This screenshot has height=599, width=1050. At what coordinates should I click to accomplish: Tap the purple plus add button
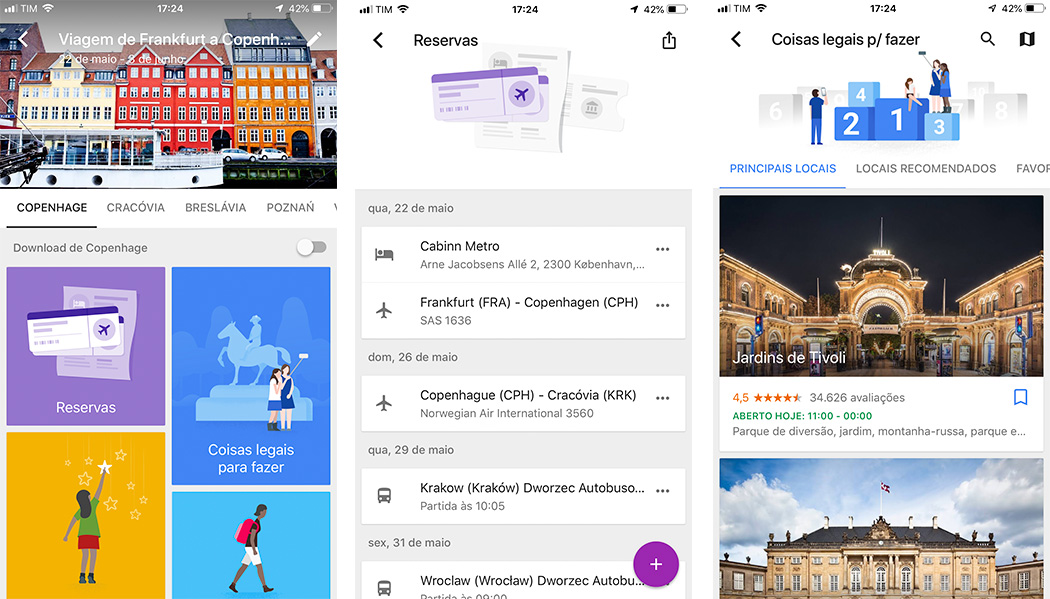pyautogui.click(x=656, y=565)
